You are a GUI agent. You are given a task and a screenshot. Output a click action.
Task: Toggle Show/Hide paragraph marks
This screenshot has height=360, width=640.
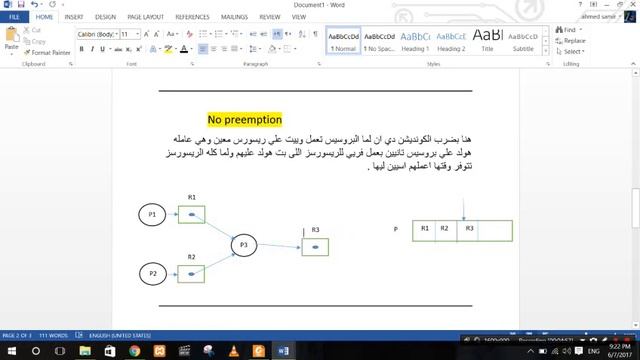(x=315, y=34)
